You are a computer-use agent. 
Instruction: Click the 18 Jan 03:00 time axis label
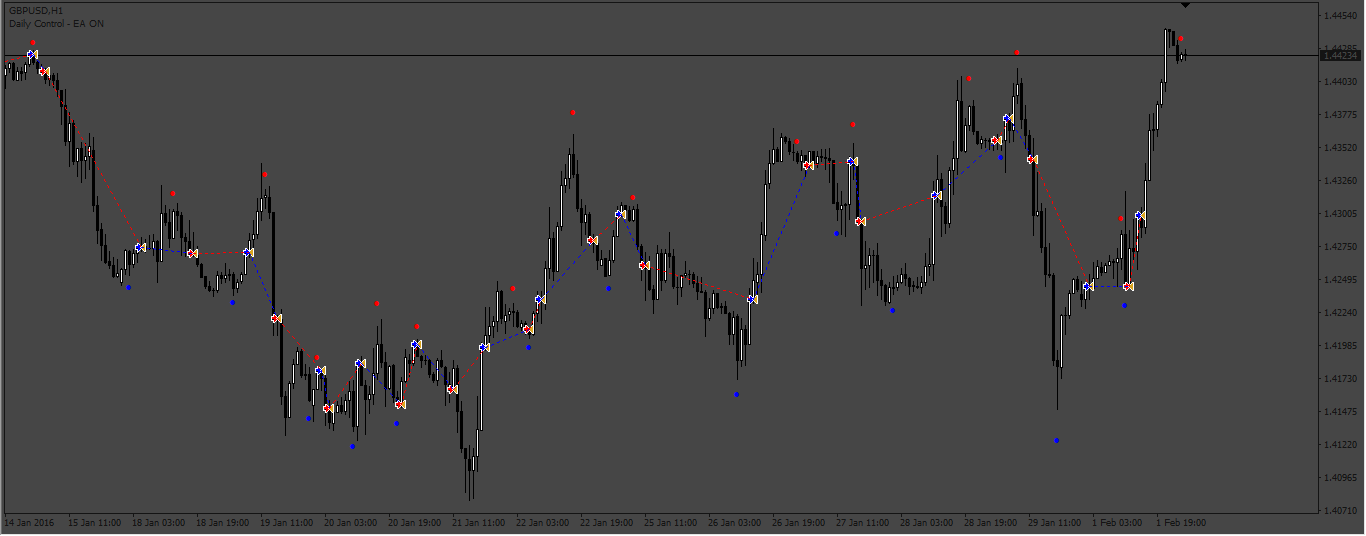click(x=159, y=523)
